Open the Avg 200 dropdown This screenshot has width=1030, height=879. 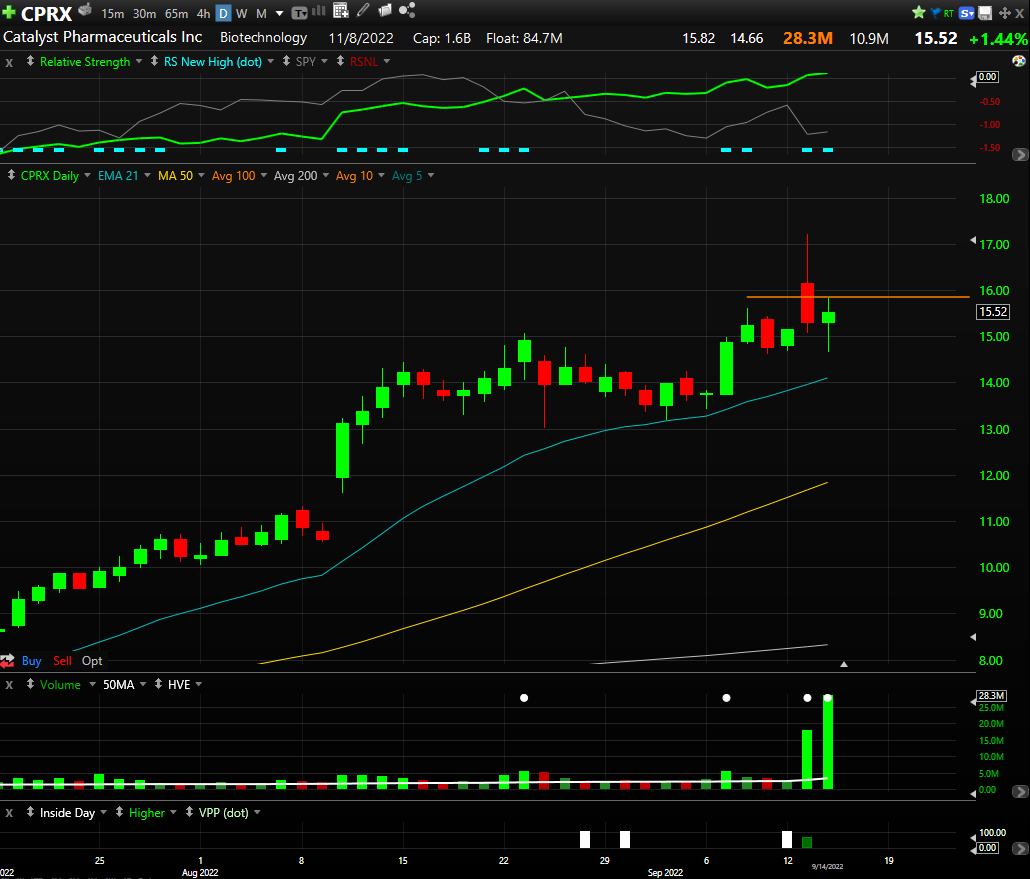326,175
